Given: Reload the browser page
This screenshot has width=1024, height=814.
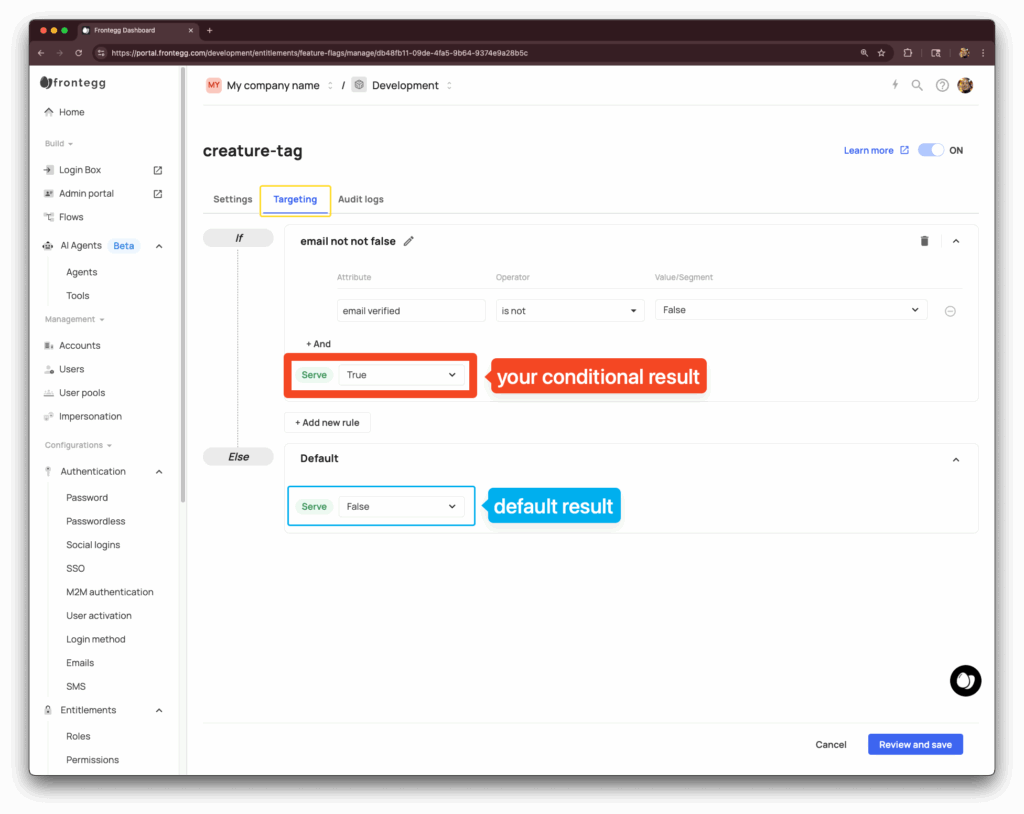Looking at the screenshot, I should (78, 53).
